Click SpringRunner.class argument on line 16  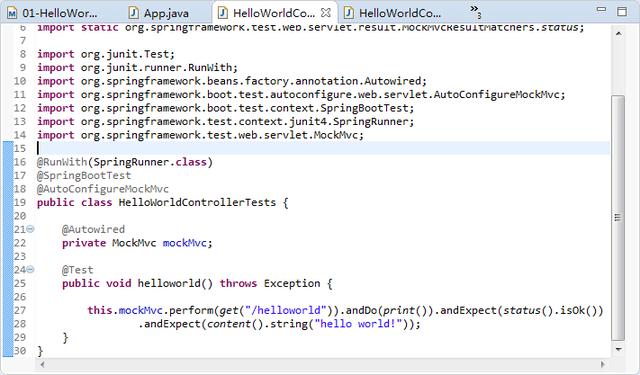click(150, 162)
